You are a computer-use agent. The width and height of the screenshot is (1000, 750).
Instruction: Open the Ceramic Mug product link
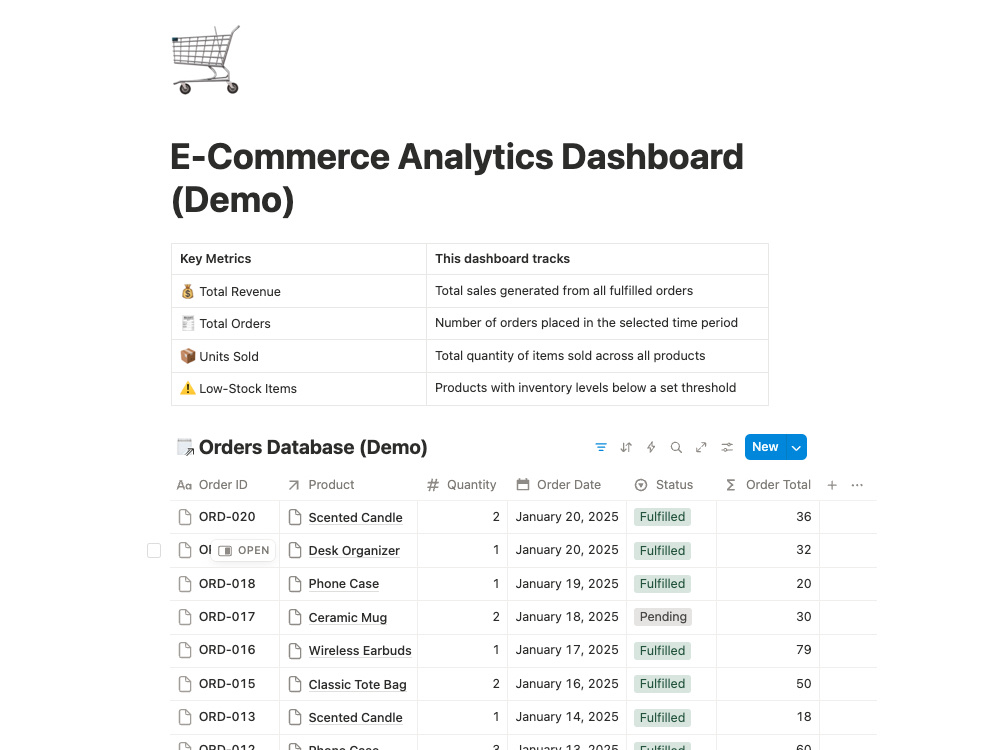348,617
